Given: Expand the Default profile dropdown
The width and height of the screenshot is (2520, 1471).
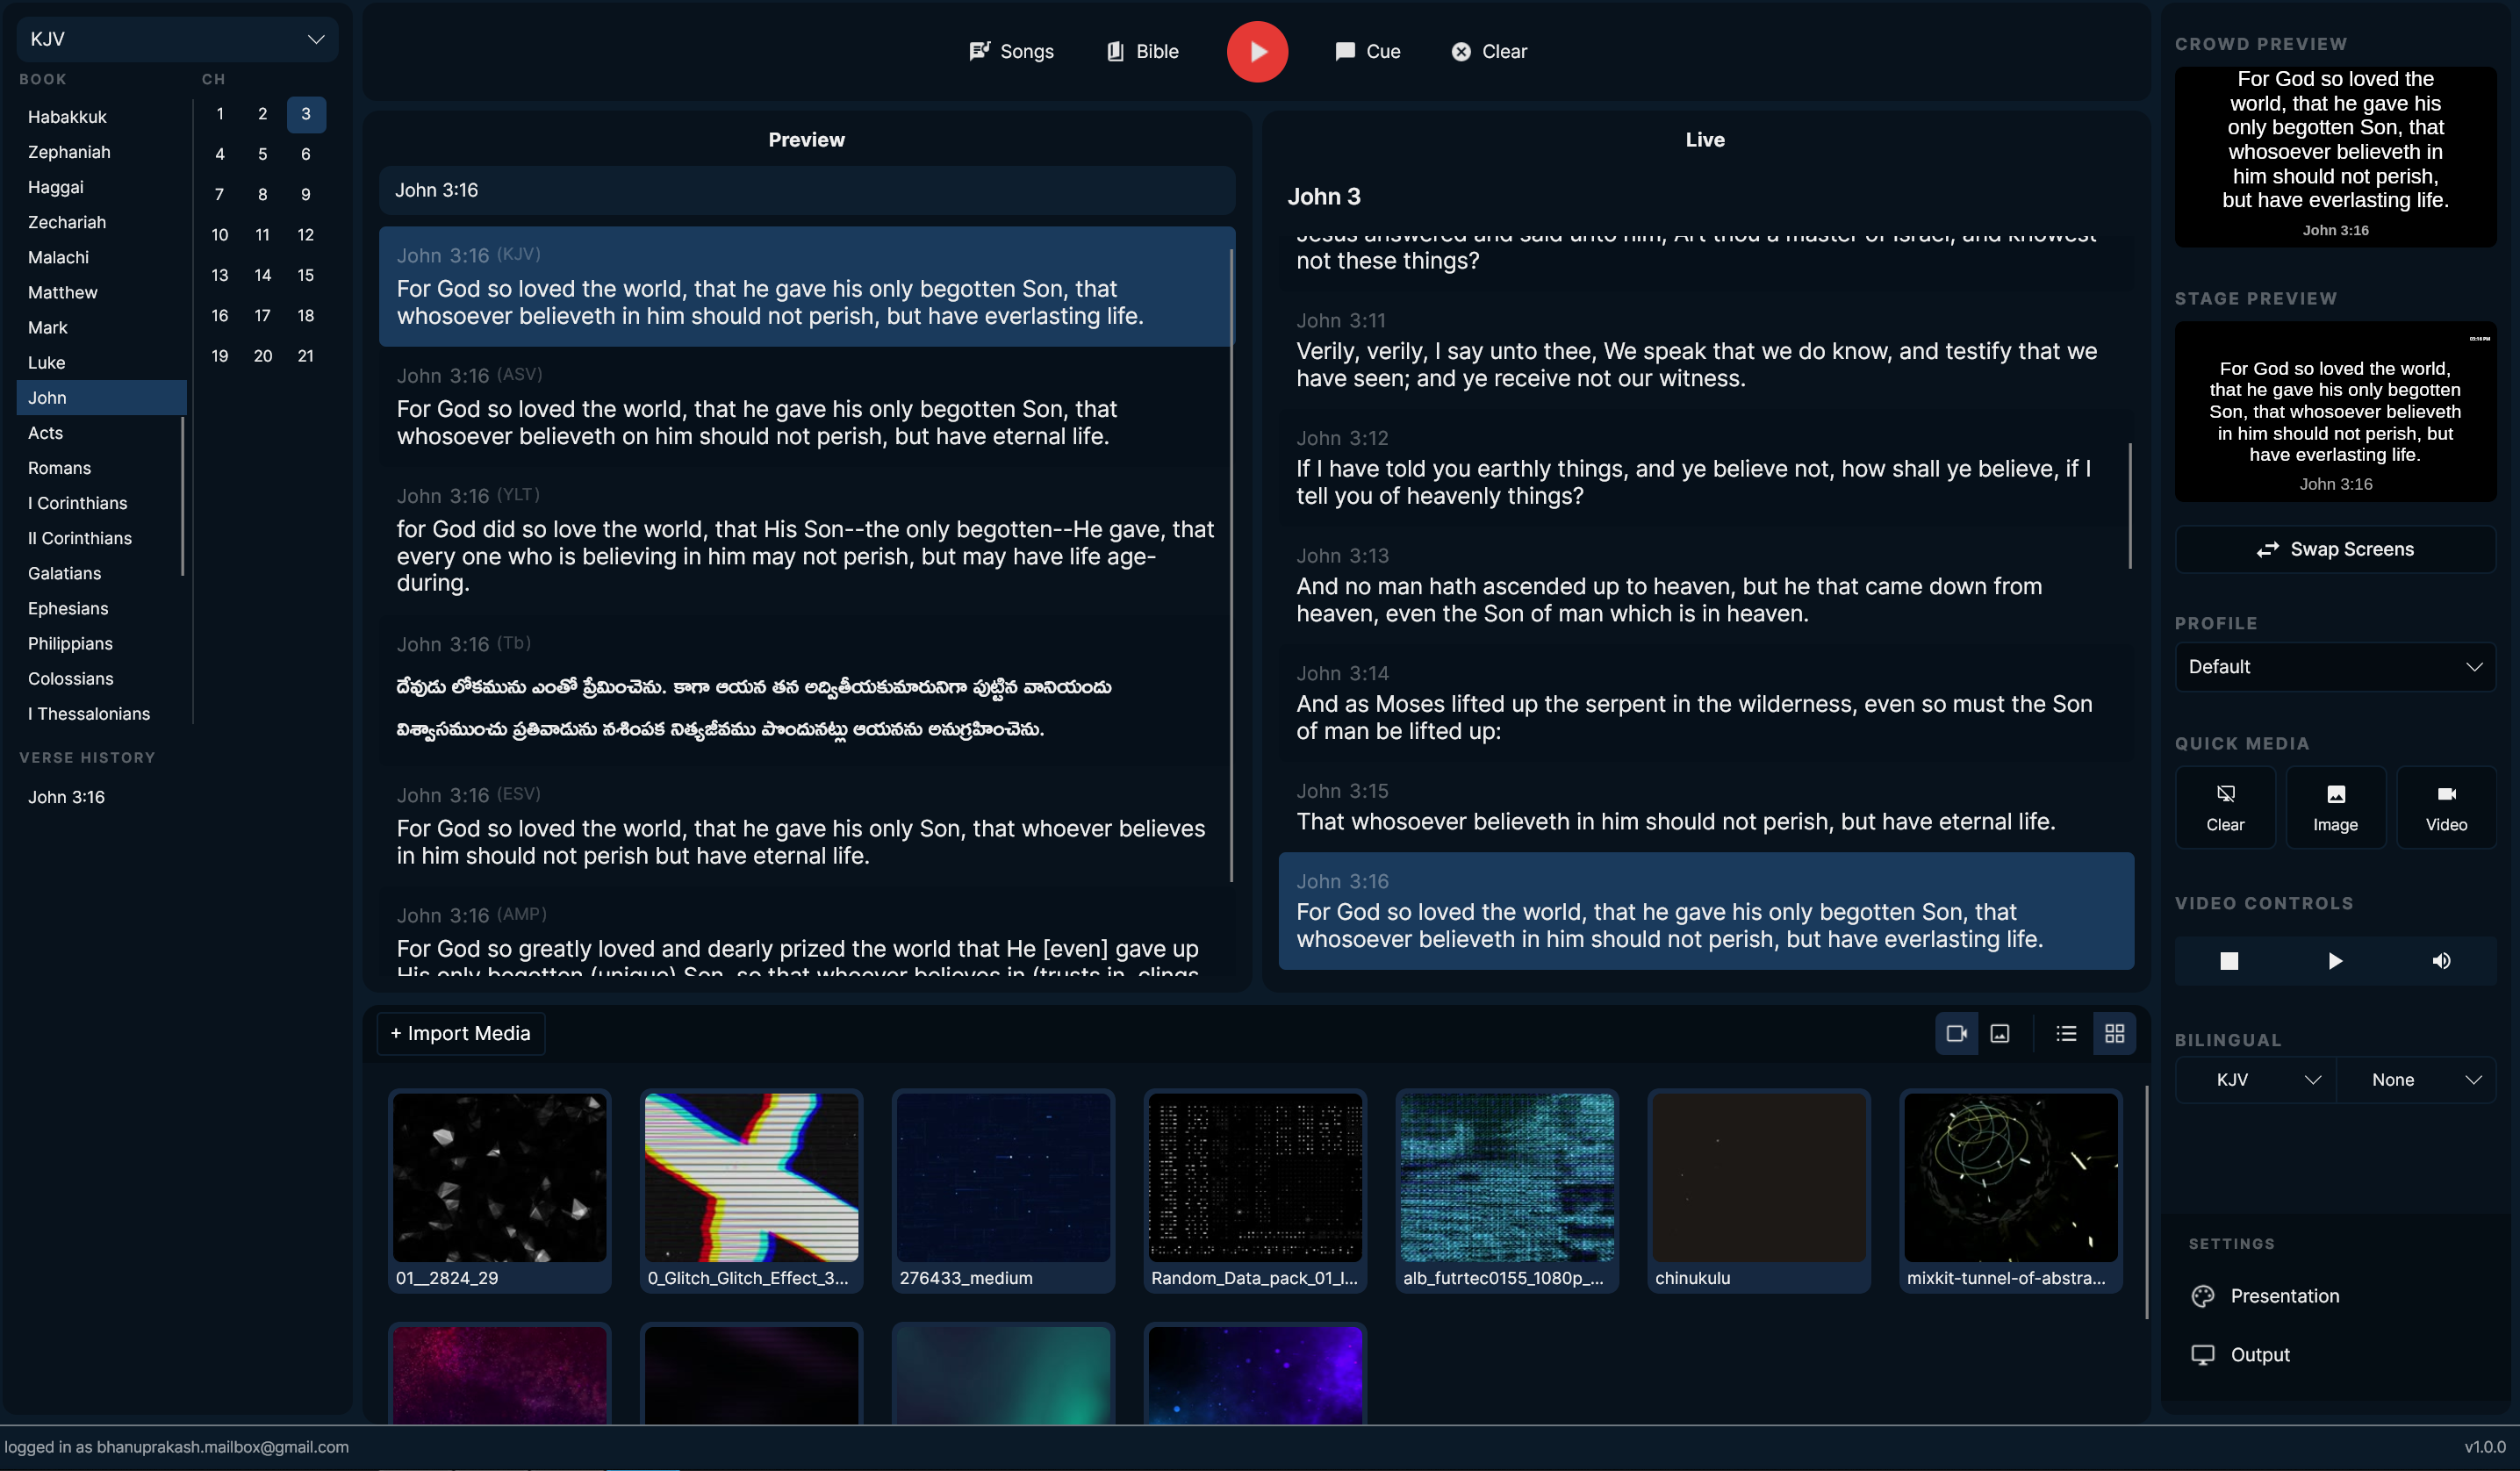Looking at the screenshot, I should click(2335, 667).
